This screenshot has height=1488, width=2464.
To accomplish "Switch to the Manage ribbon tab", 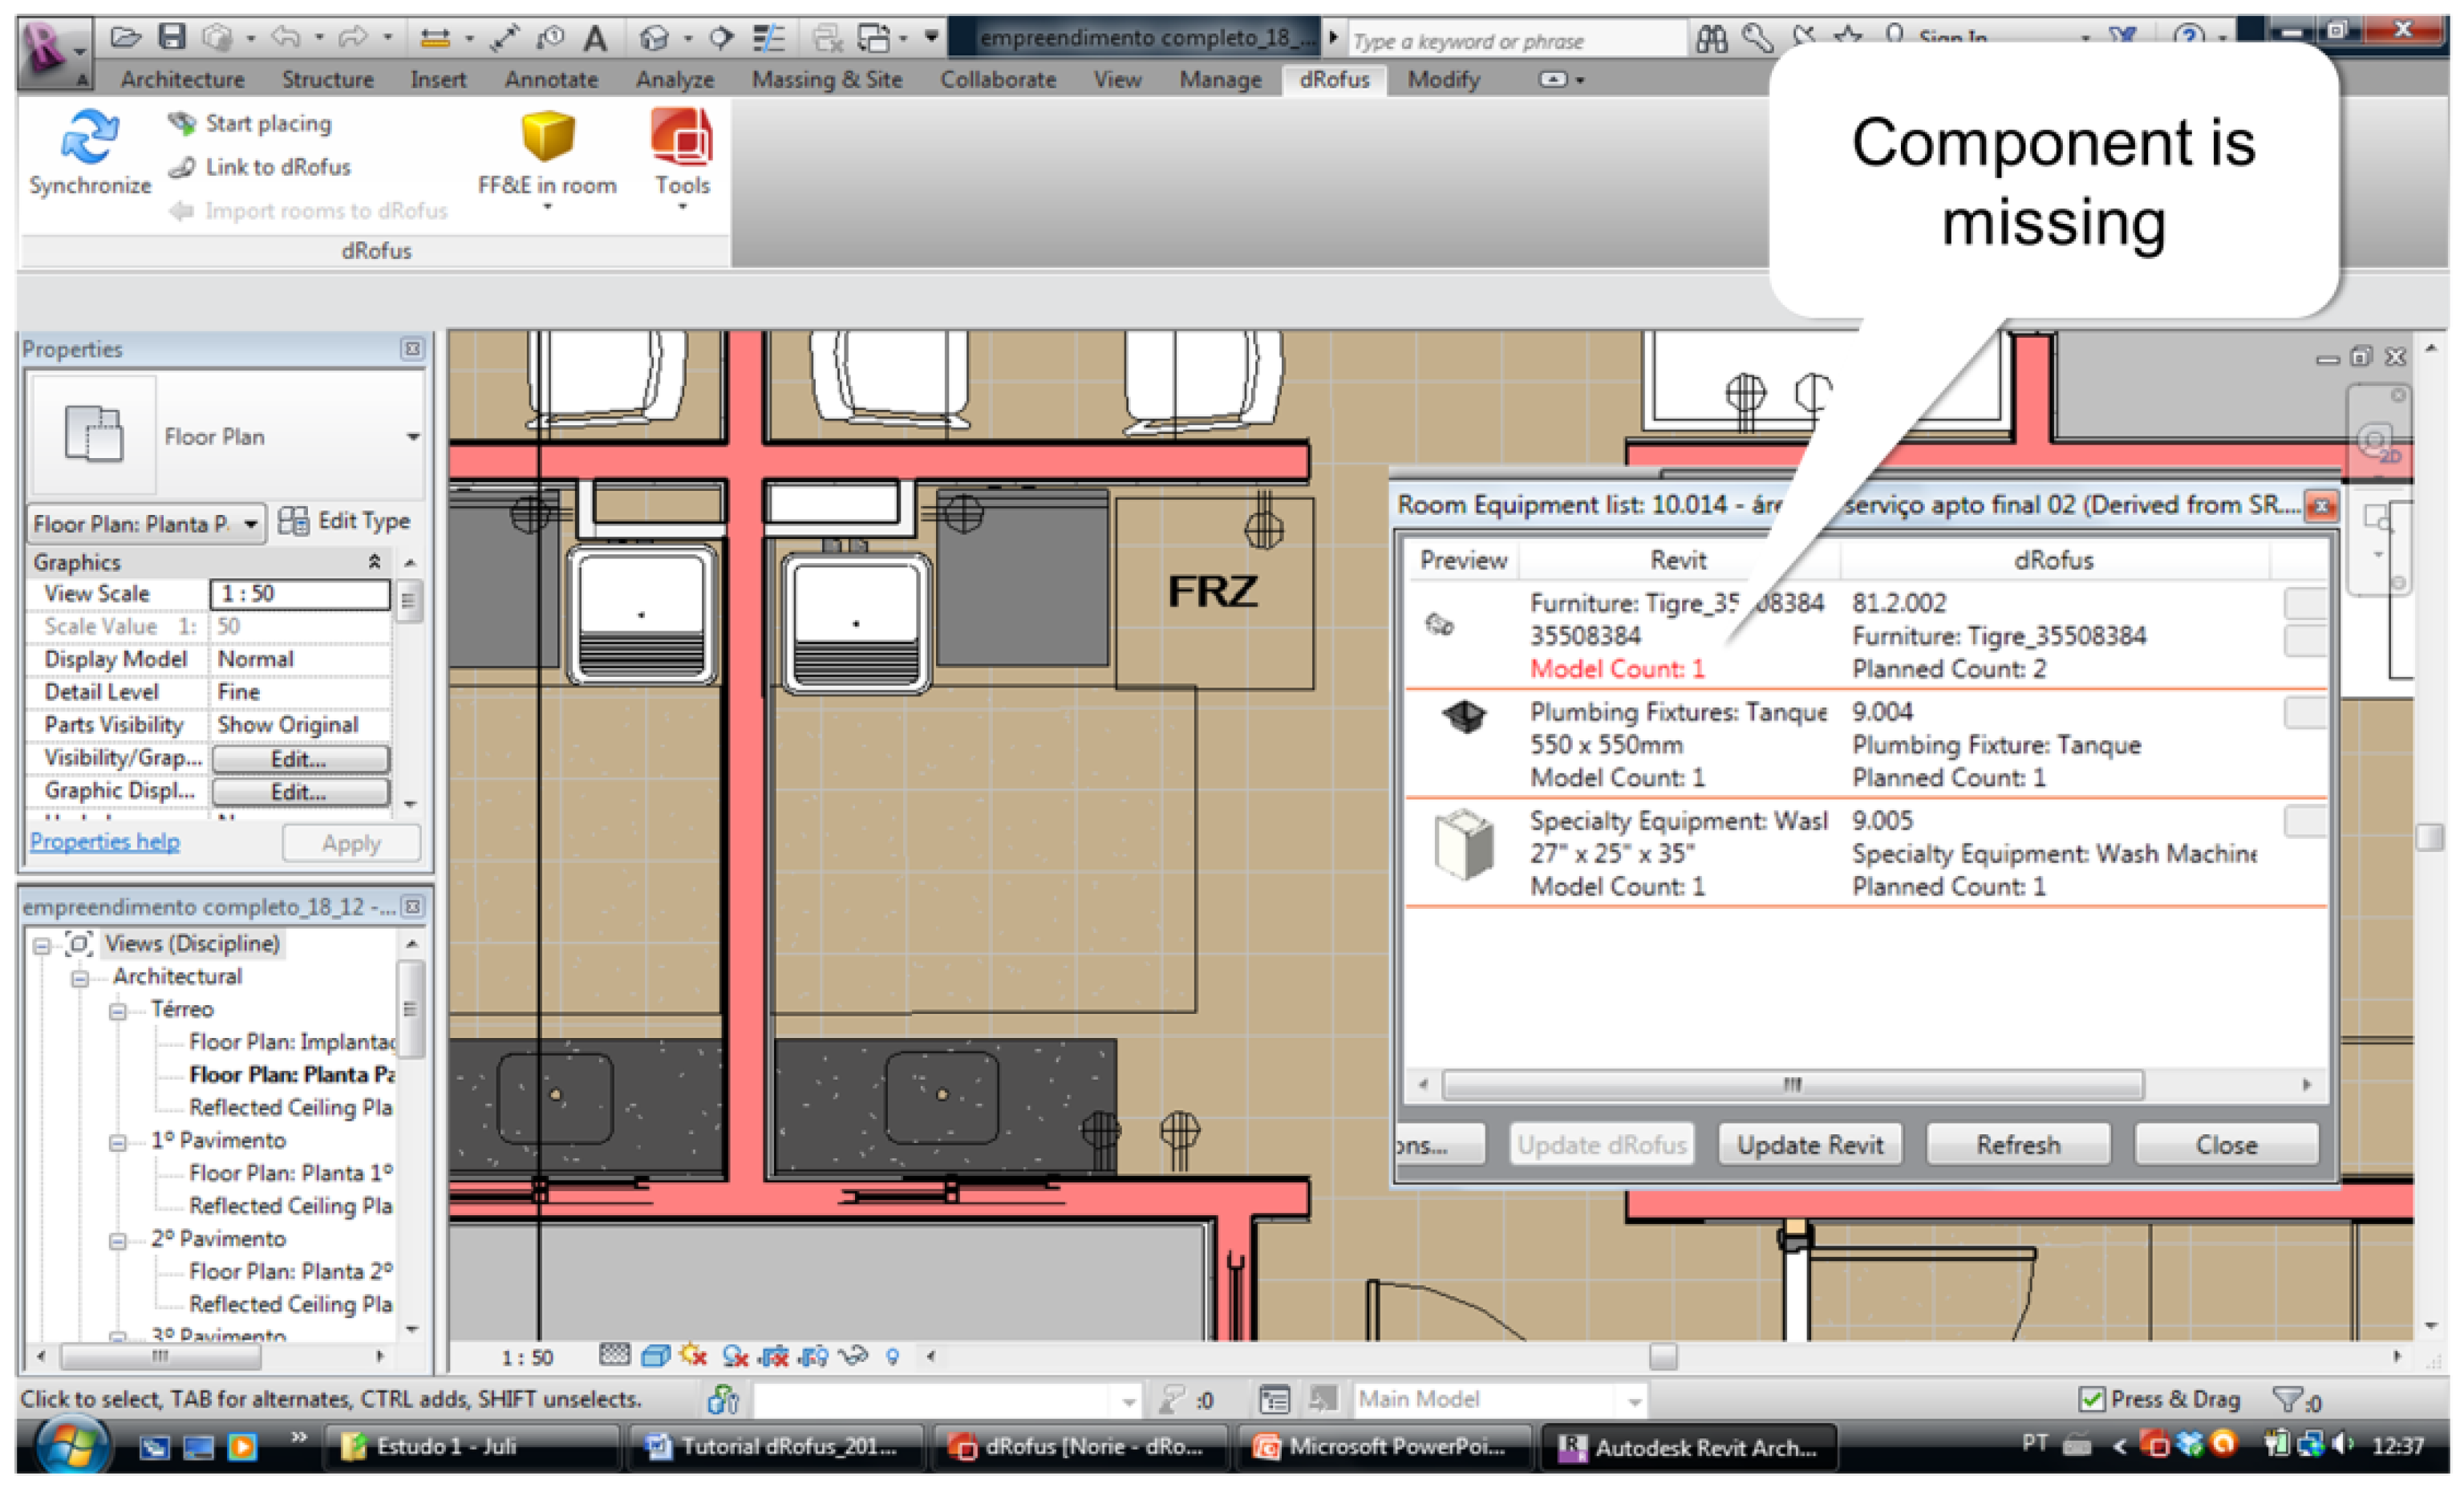I will coord(1220,80).
